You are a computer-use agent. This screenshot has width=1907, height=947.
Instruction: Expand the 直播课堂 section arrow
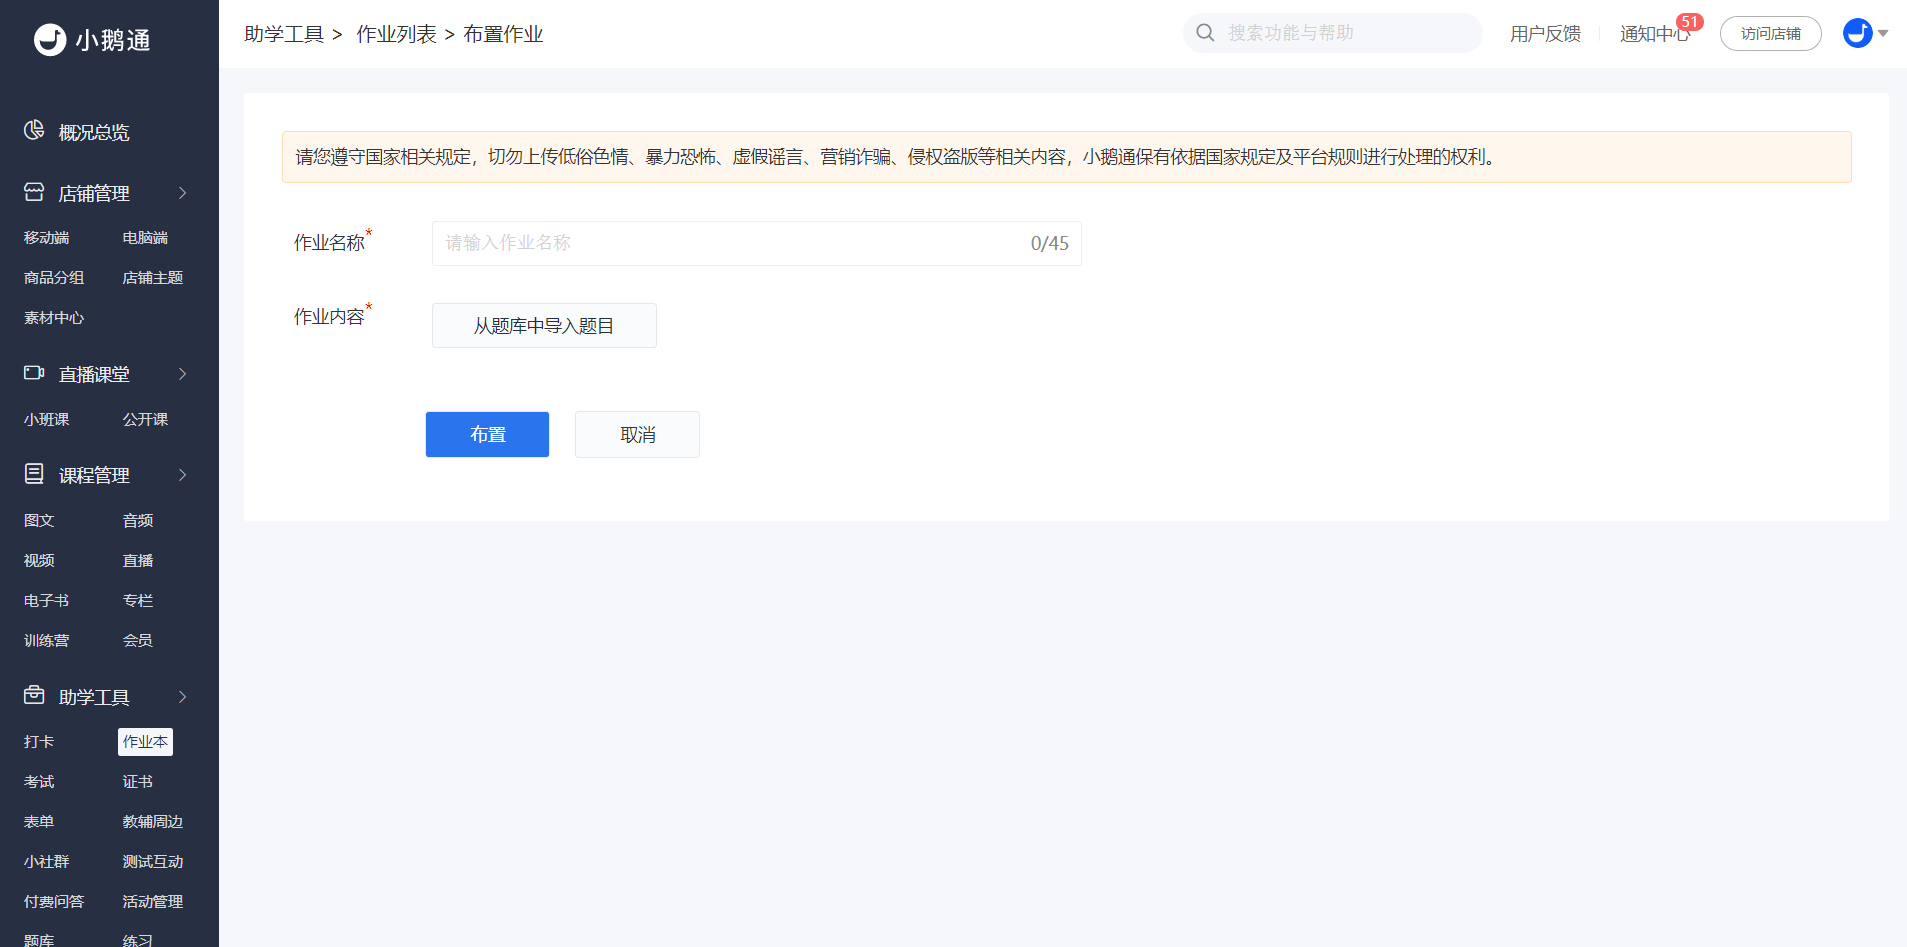coord(183,374)
